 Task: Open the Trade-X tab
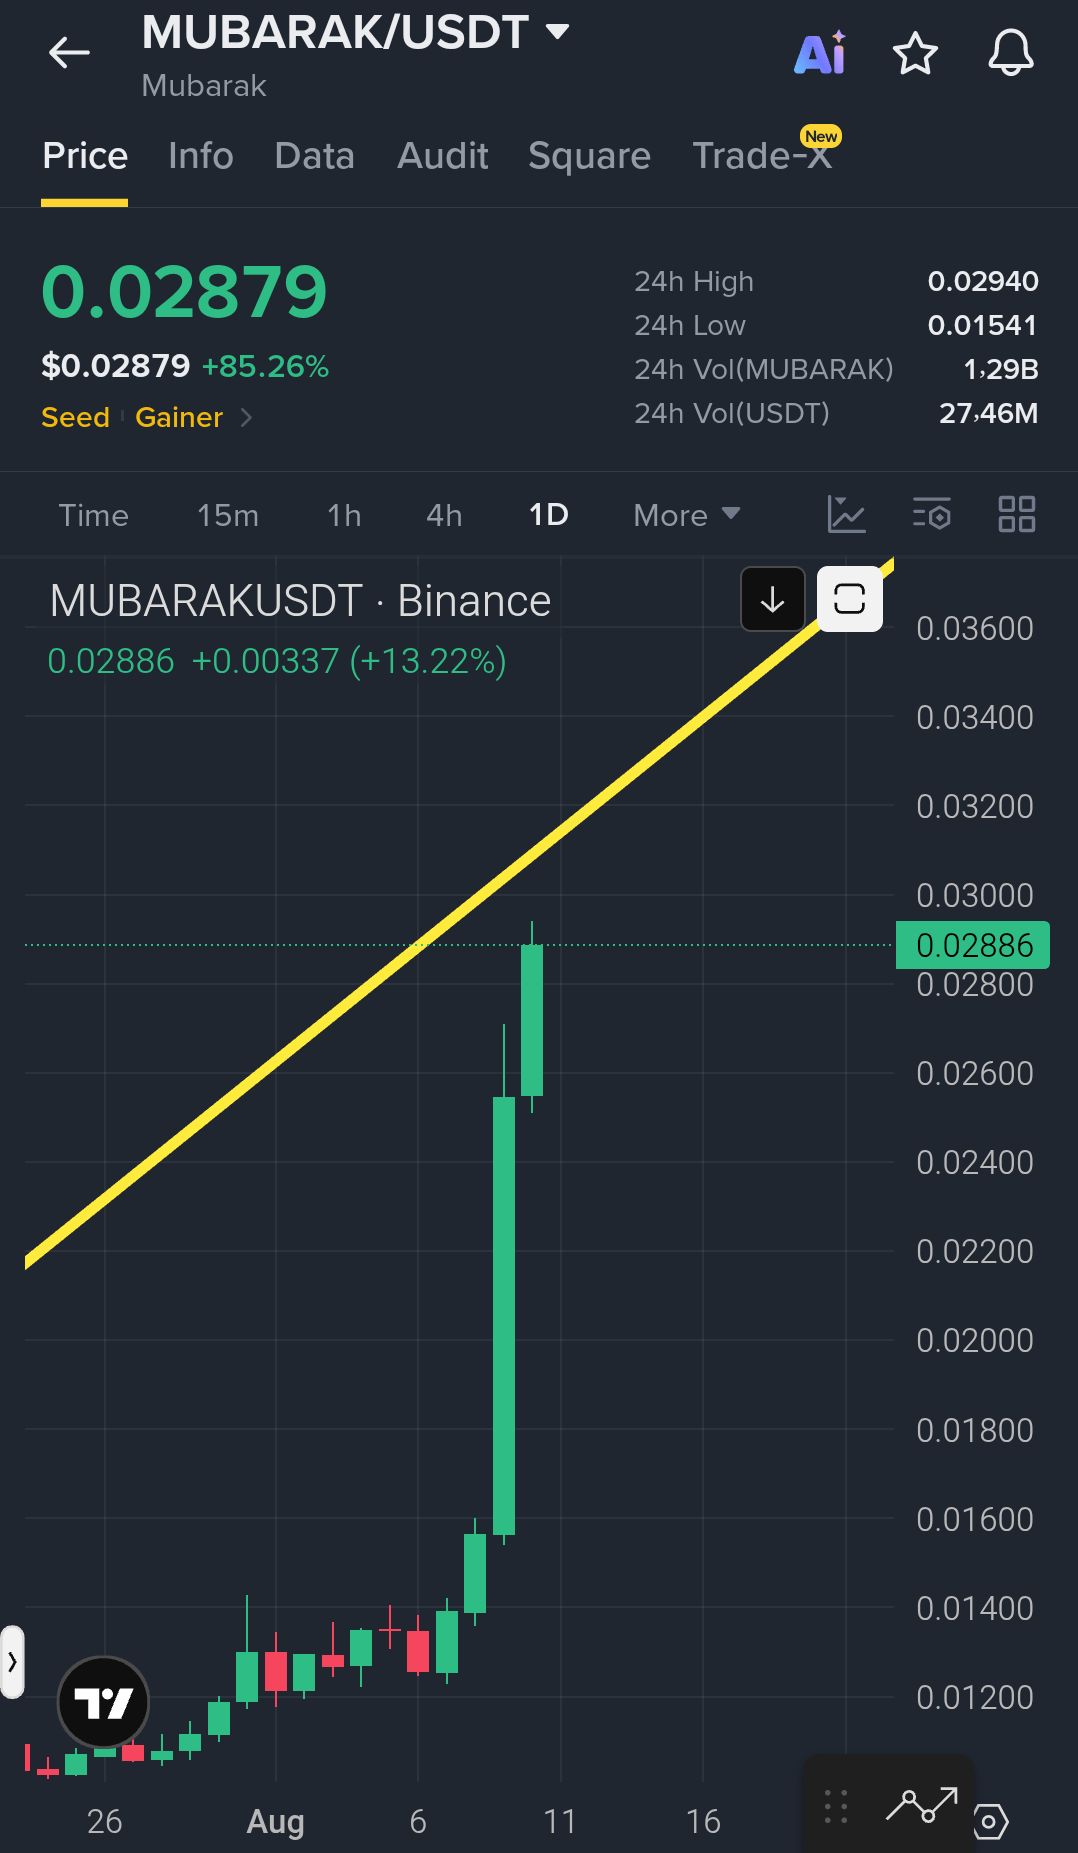[762, 156]
